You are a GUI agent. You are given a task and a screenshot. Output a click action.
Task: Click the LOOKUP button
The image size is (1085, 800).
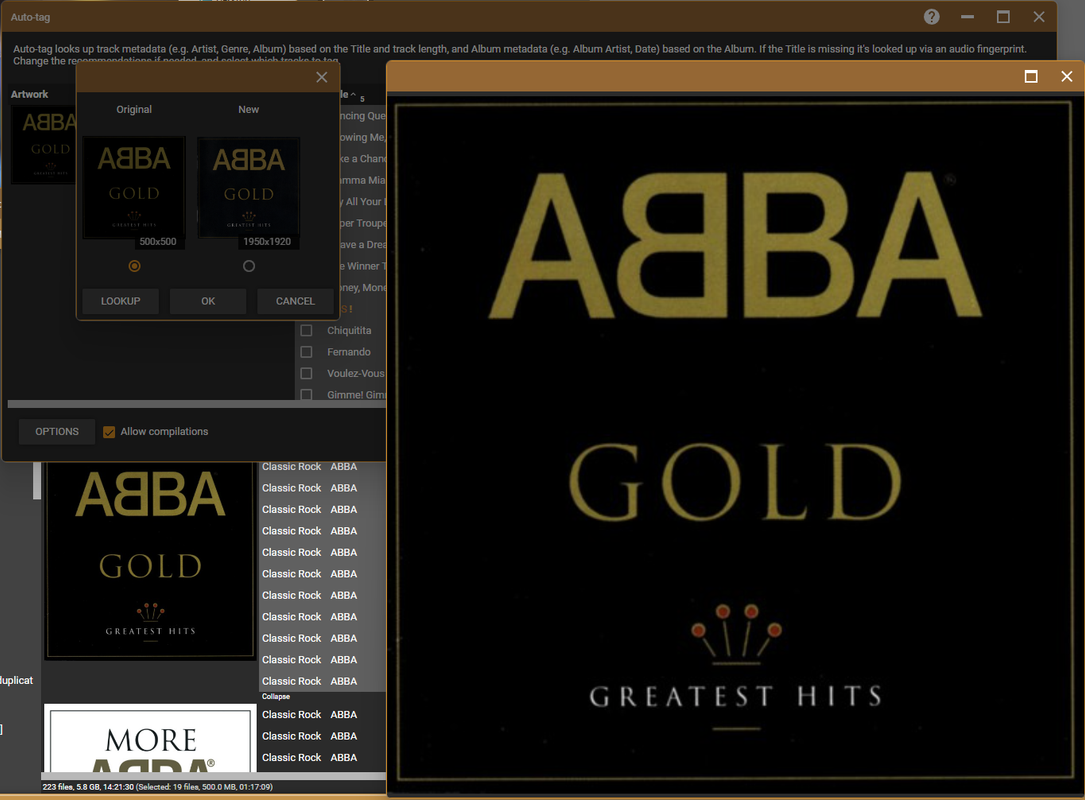(120, 301)
